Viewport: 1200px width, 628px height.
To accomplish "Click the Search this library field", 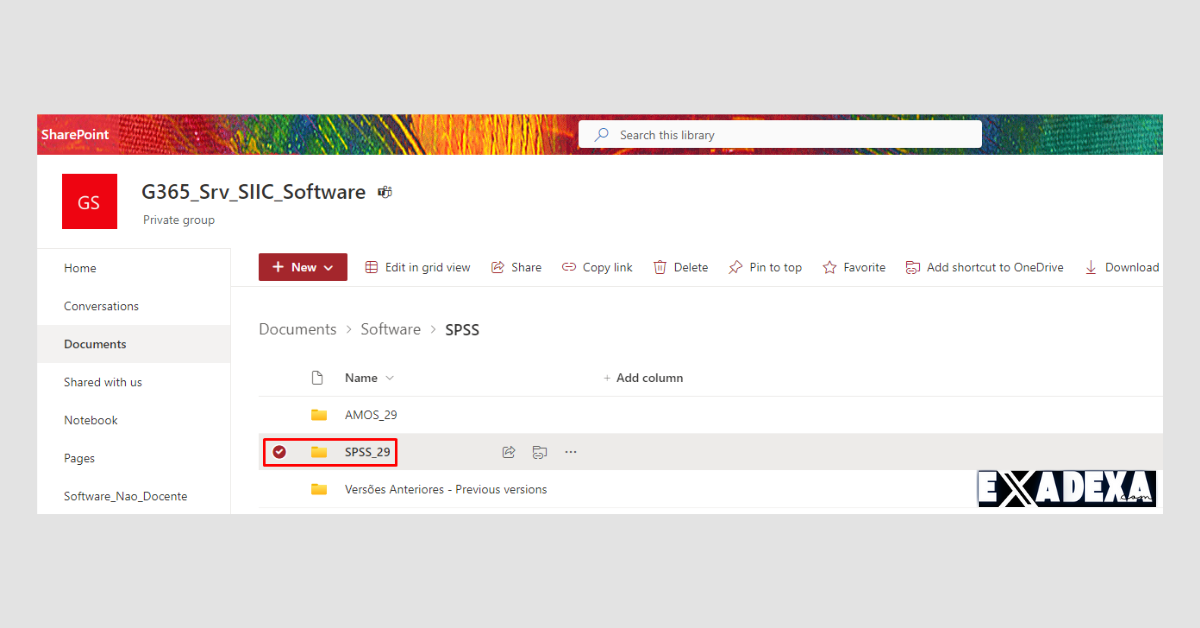I will coord(780,135).
